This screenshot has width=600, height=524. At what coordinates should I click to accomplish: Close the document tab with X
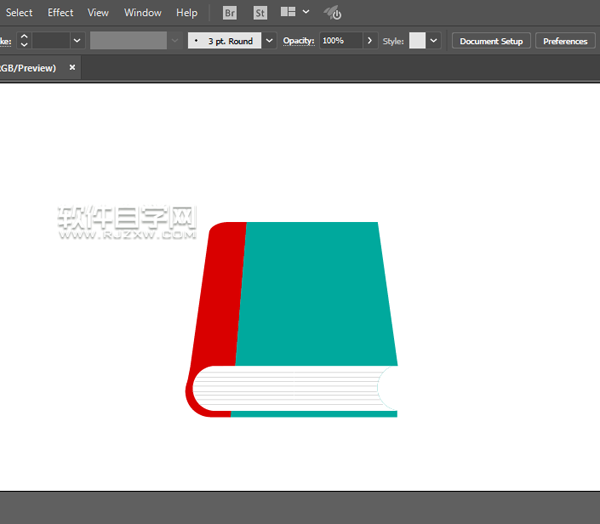pyautogui.click(x=72, y=67)
